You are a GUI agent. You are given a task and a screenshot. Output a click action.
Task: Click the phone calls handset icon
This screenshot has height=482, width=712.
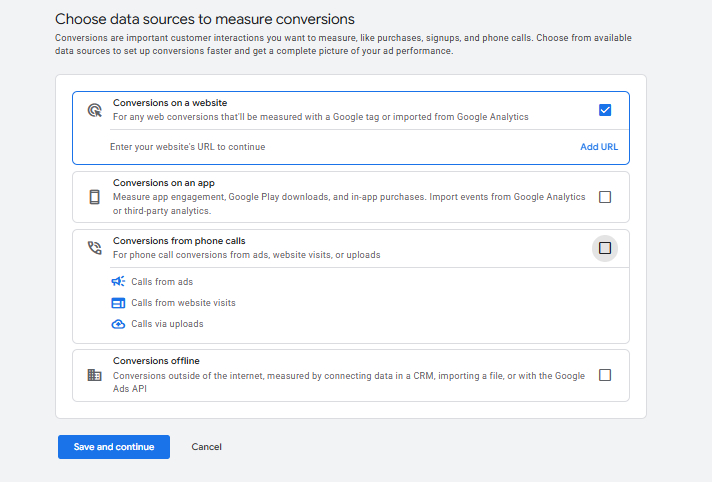pos(95,248)
